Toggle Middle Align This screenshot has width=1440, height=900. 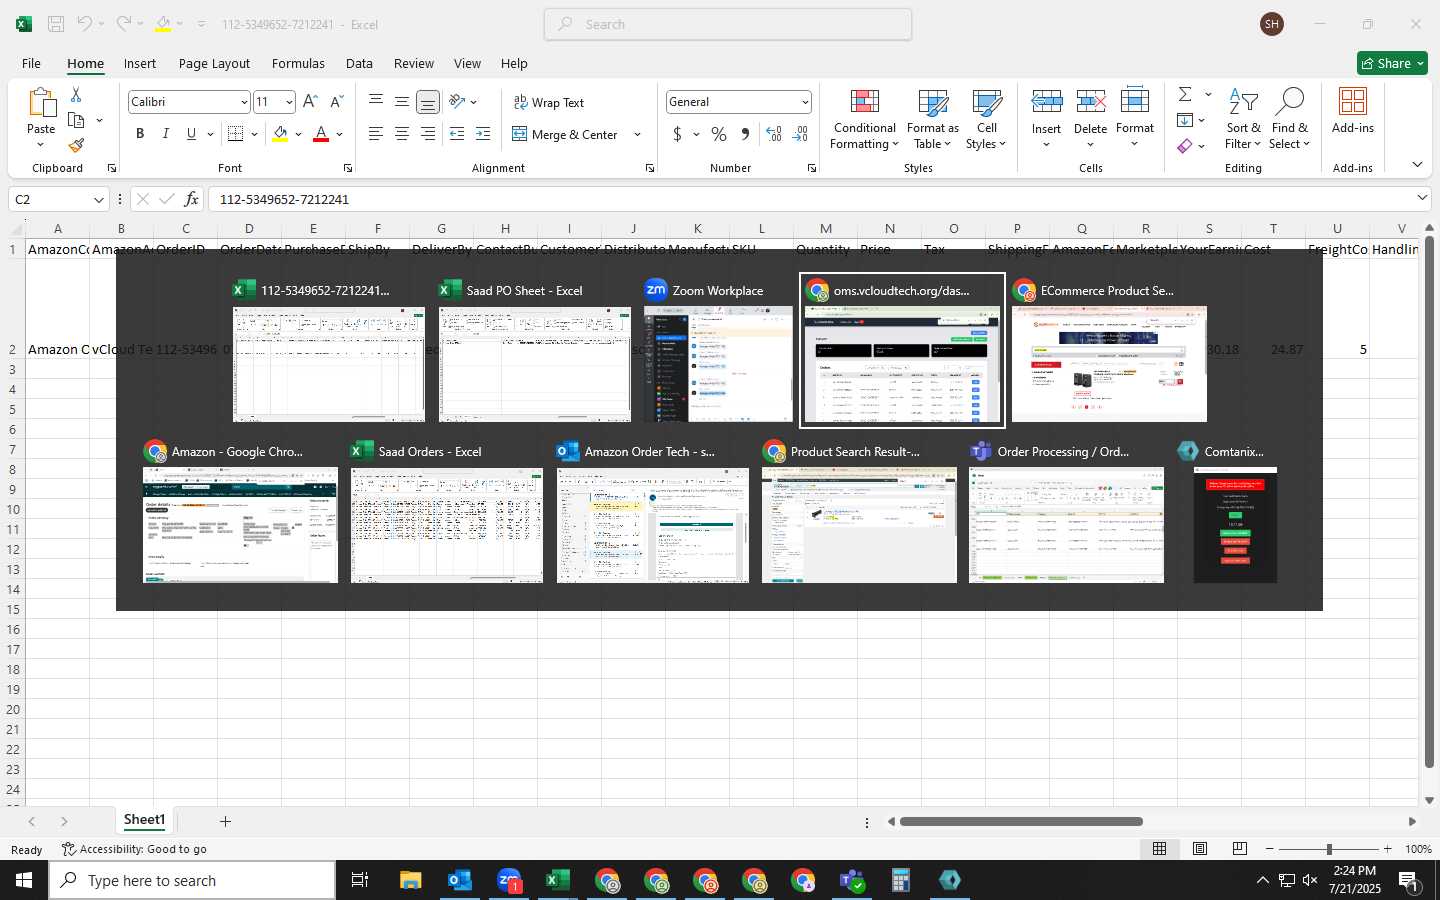(x=402, y=102)
